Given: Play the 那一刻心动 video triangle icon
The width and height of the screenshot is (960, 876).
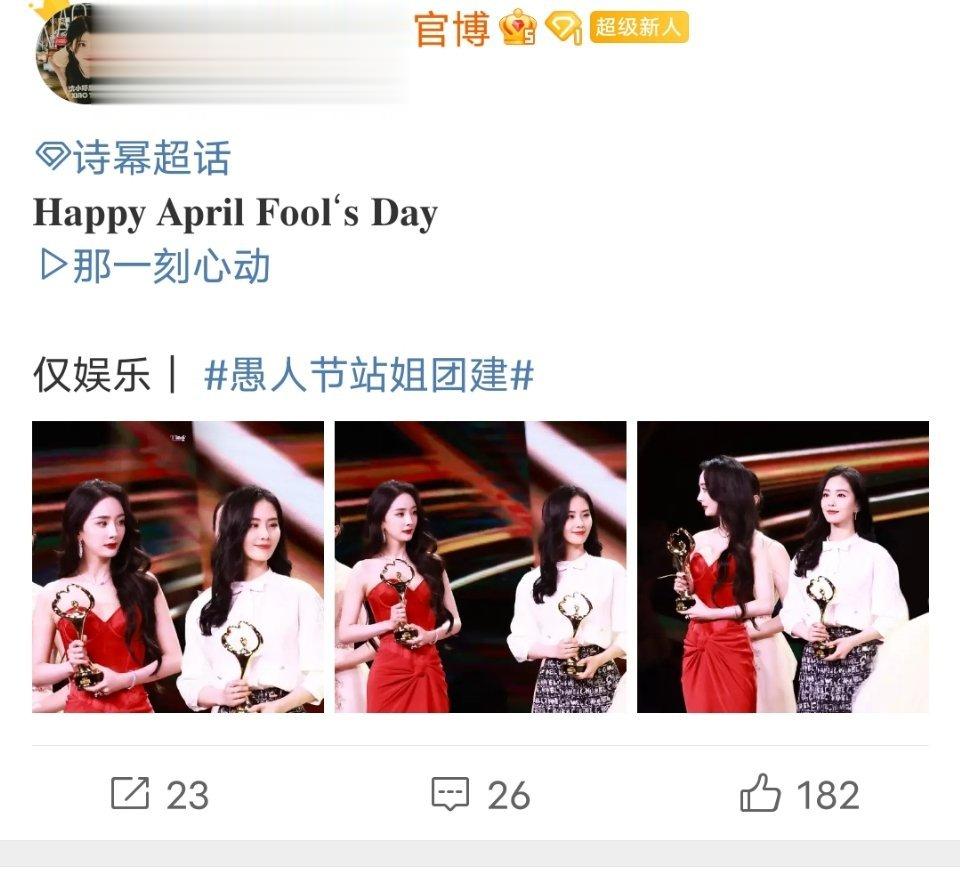Looking at the screenshot, I should (53, 264).
